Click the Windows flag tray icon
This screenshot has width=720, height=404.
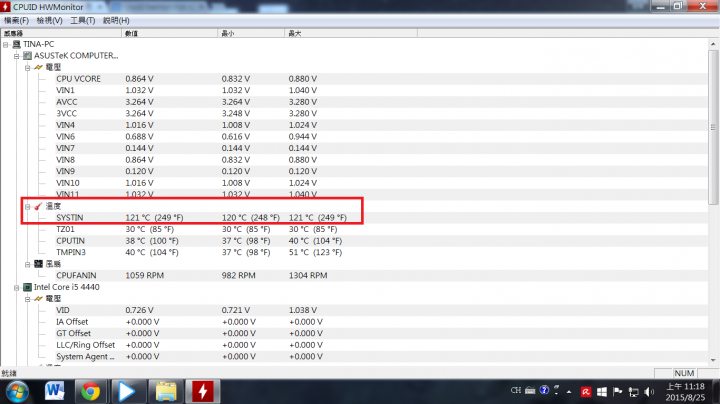(602, 392)
